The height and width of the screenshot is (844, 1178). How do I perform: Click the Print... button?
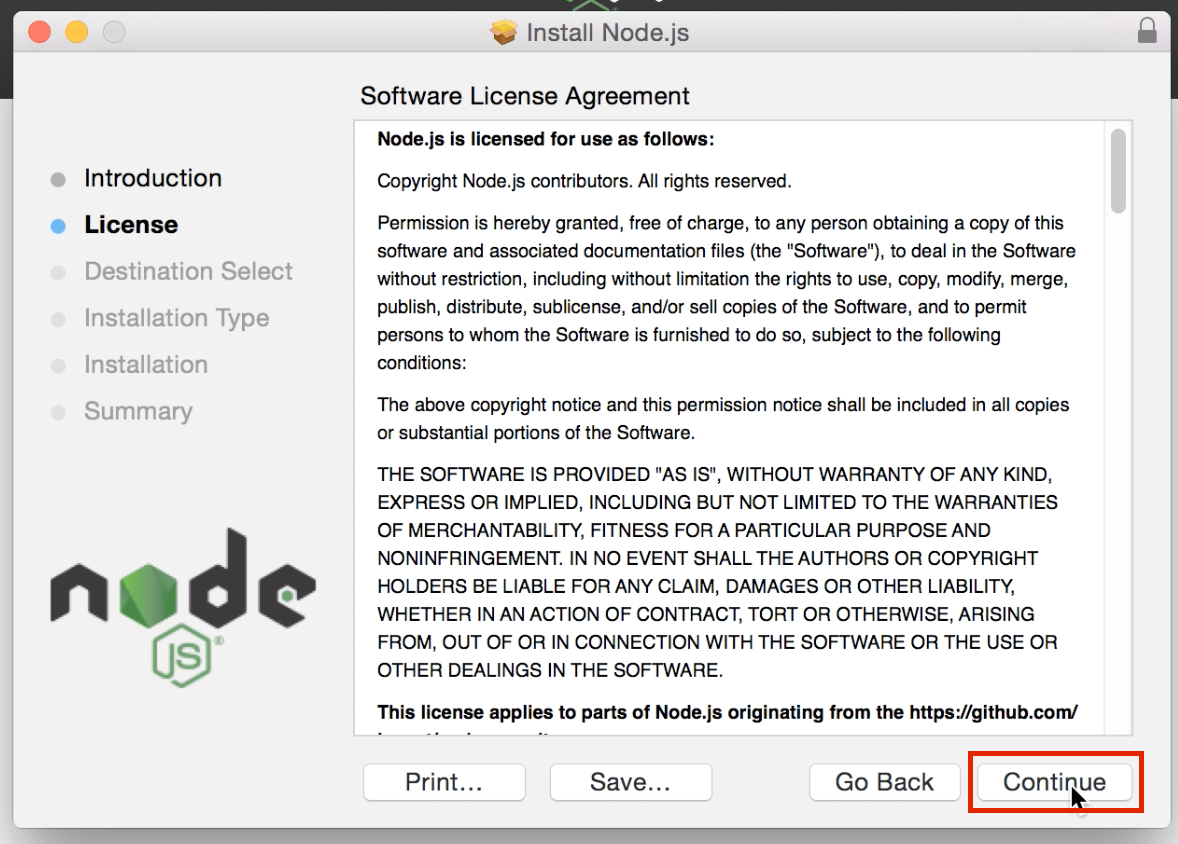444,782
